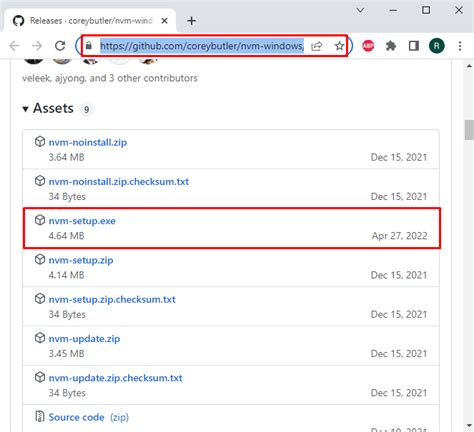Click the 4.14 MB size text
This screenshot has height=432, width=474.
[66, 275]
